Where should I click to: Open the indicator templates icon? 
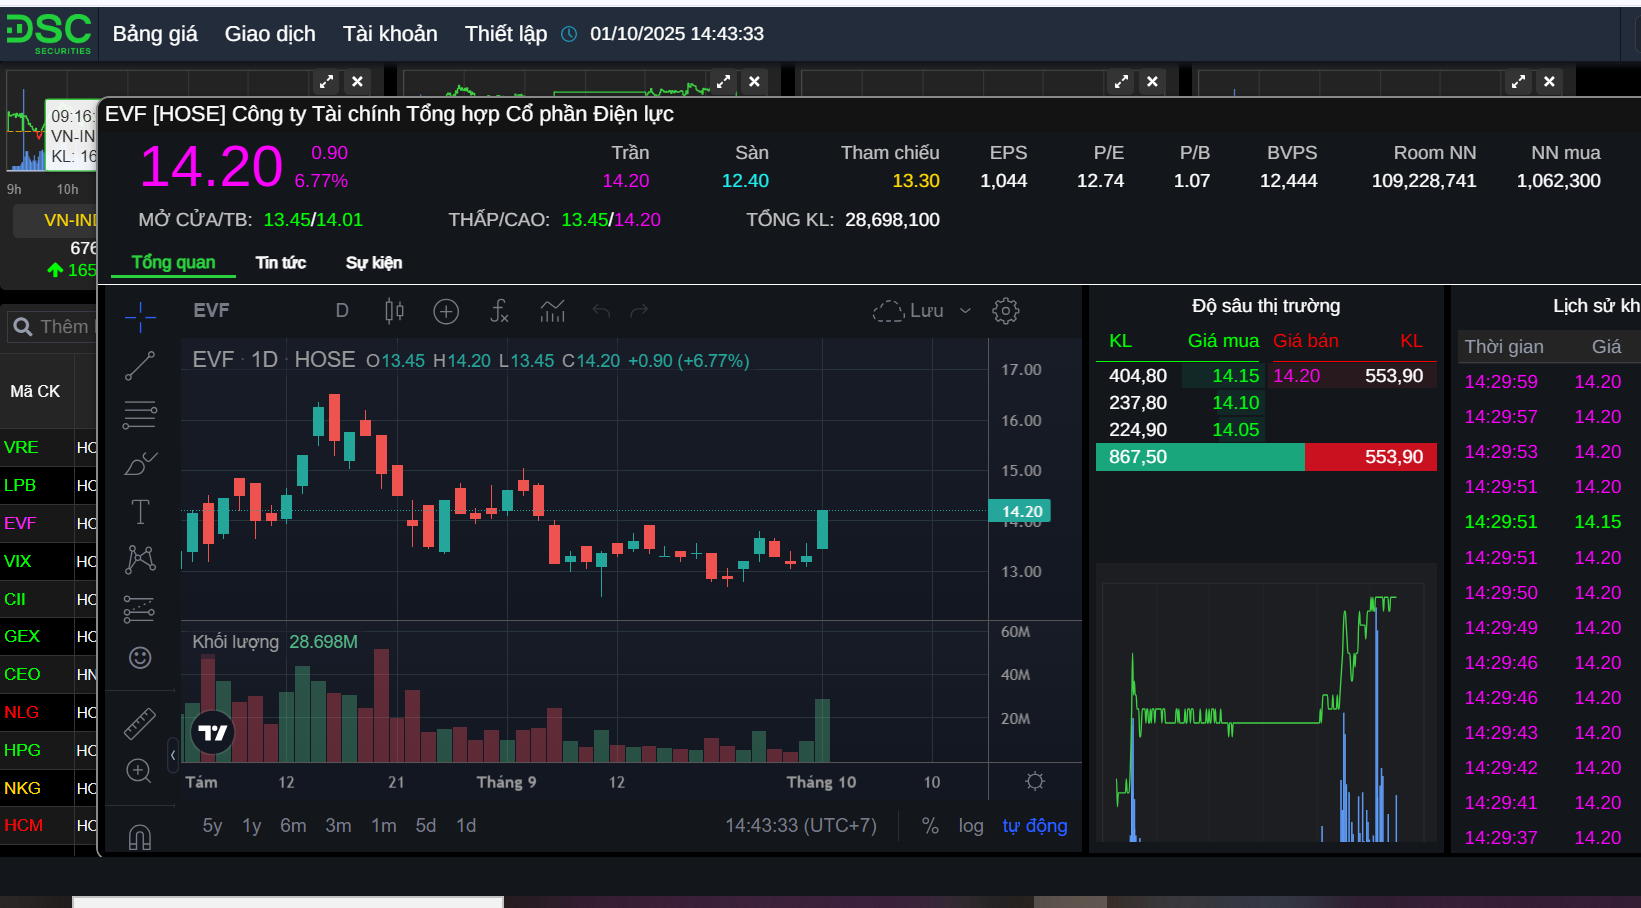point(552,311)
